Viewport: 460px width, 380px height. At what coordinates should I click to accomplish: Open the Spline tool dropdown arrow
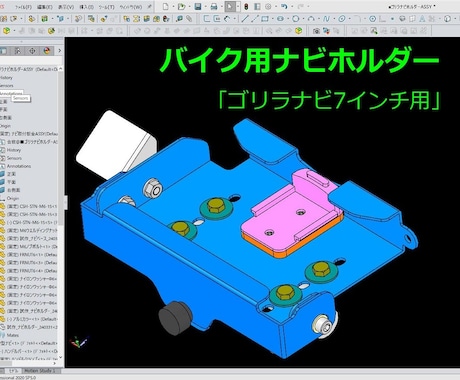click(x=333, y=19)
